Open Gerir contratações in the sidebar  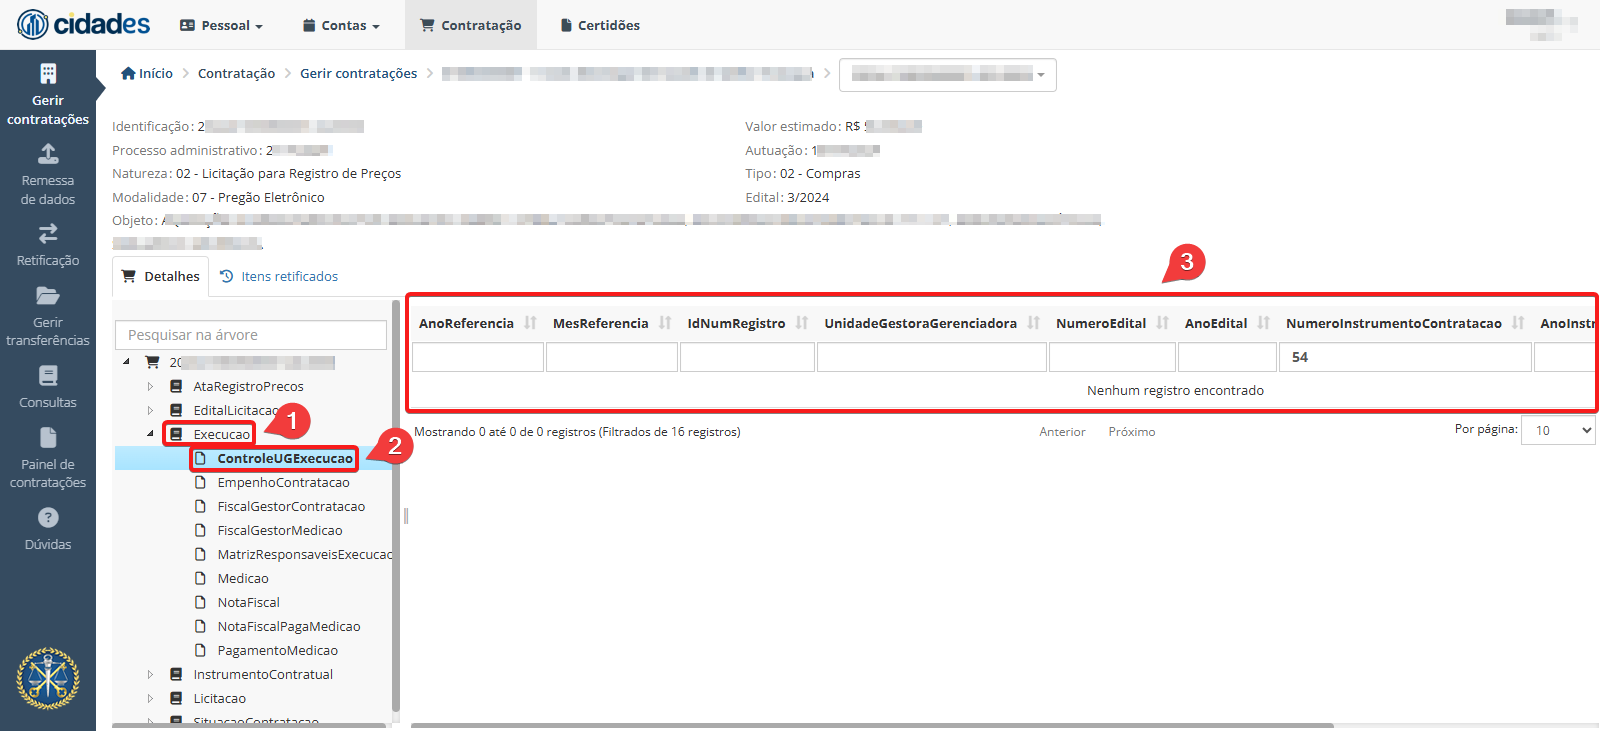coord(48,95)
